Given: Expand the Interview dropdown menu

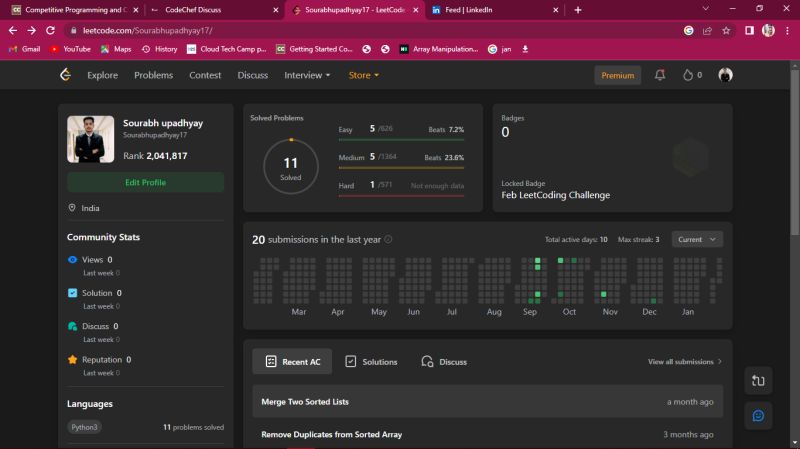Looking at the screenshot, I should coord(307,75).
